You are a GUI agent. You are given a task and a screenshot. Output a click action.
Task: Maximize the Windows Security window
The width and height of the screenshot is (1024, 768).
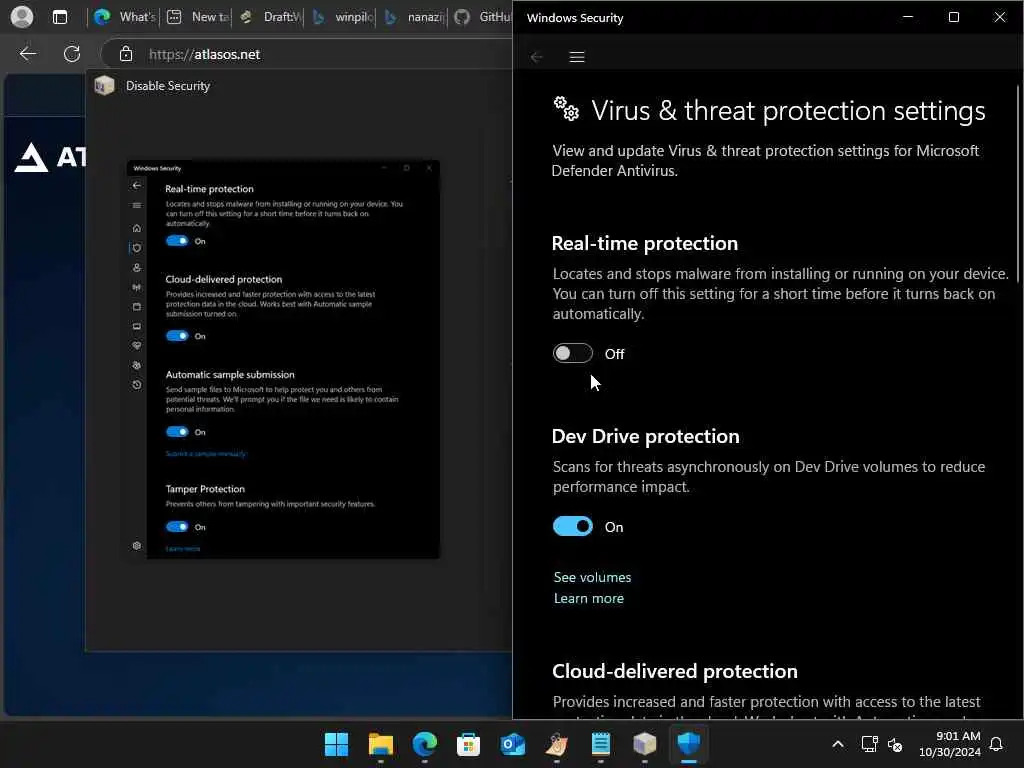pos(953,17)
